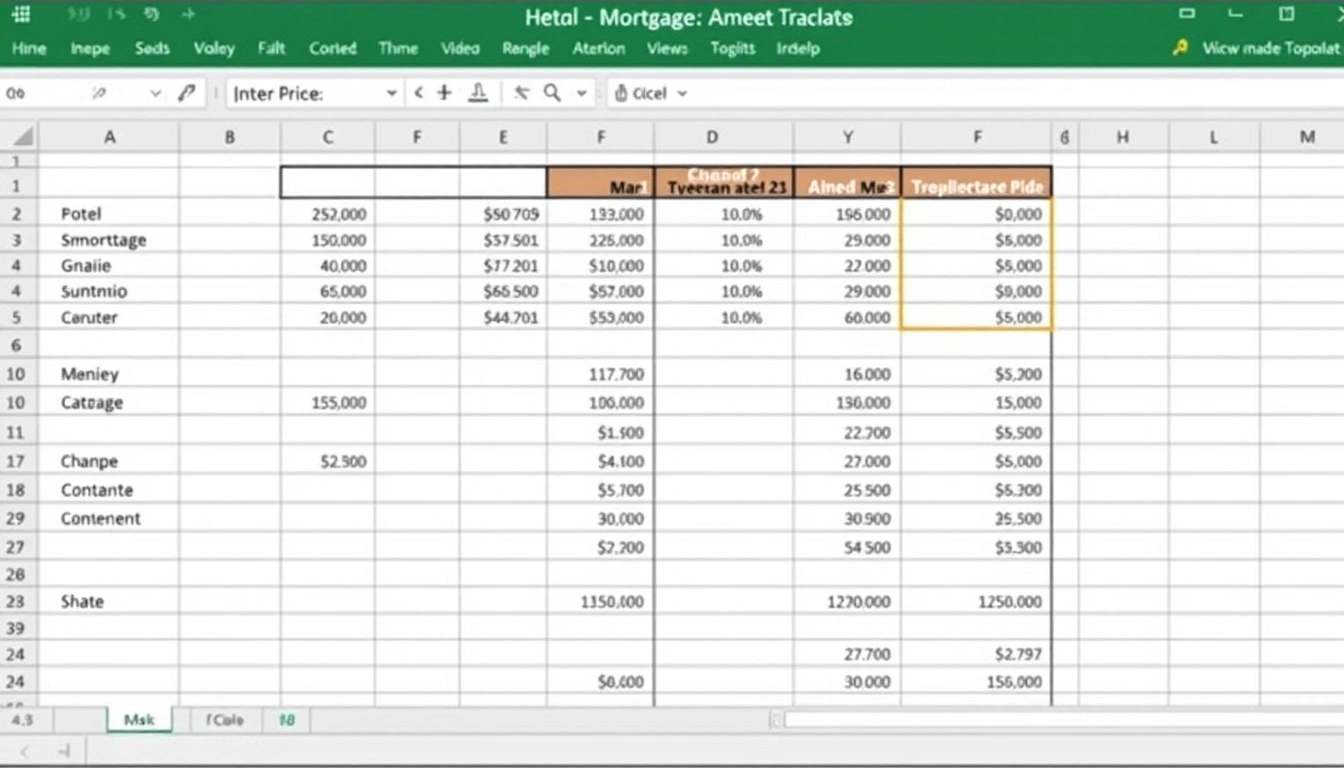Select the Potel cell
The width and height of the screenshot is (1344, 768).
pyautogui.click(x=109, y=214)
